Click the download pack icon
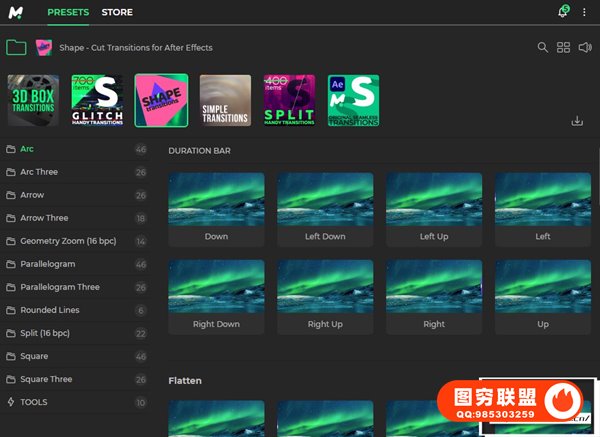The height and width of the screenshot is (437, 600). (x=577, y=121)
